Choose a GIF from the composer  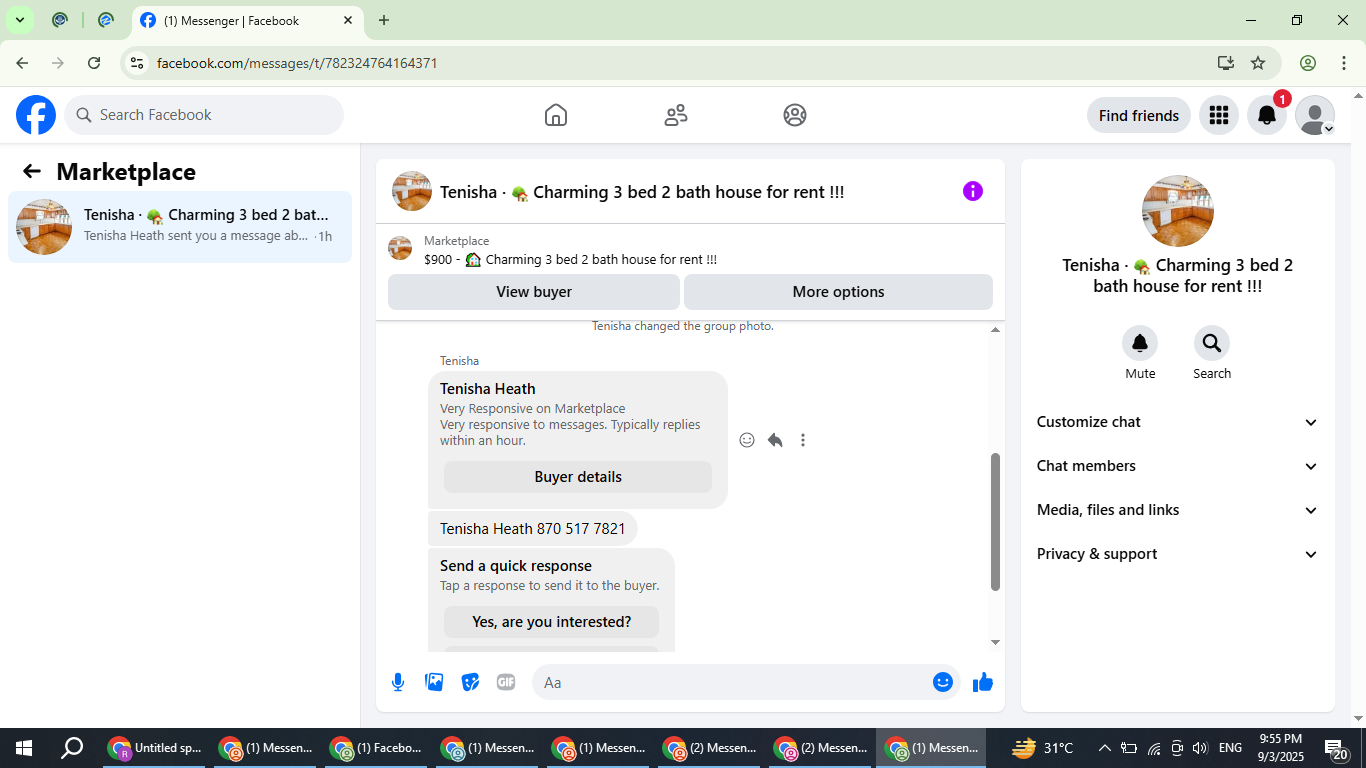(506, 682)
